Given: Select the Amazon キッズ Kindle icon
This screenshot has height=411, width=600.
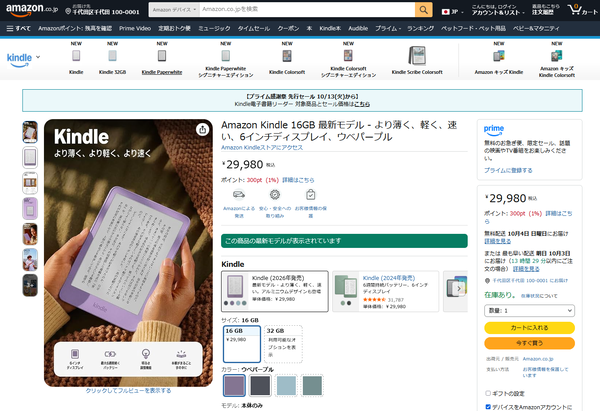Looking at the screenshot, I should (499, 56).
